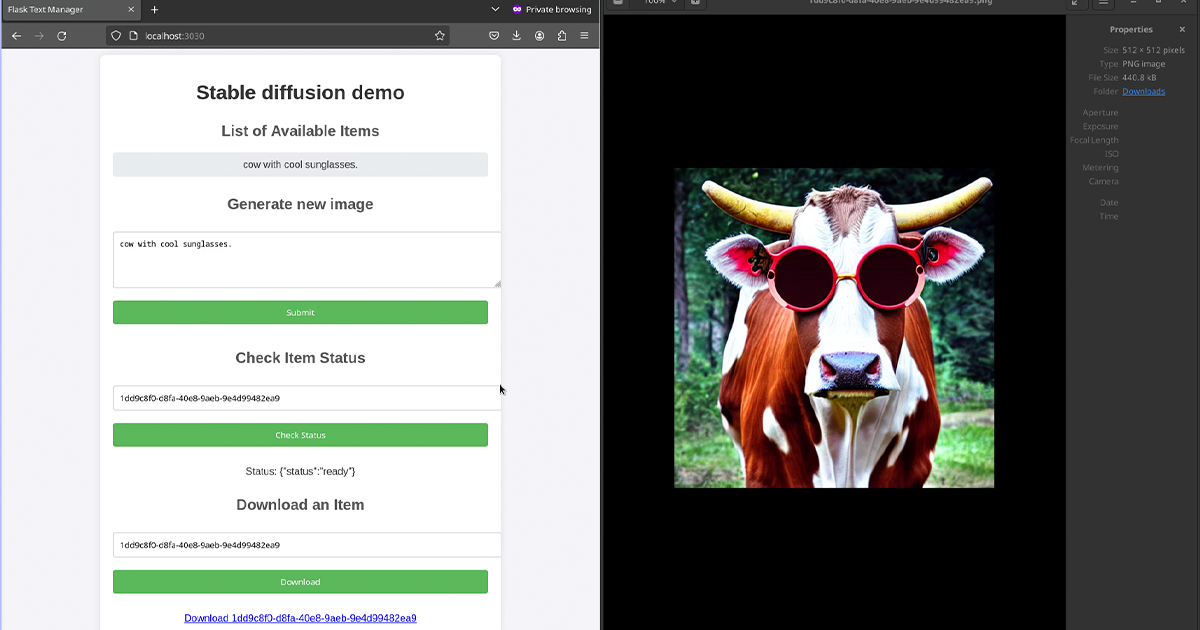The width and height of the screenshot is (1200, 630).
Task: Save the page to Pocket
Action: pyautogui.click(x=494, y=35)
